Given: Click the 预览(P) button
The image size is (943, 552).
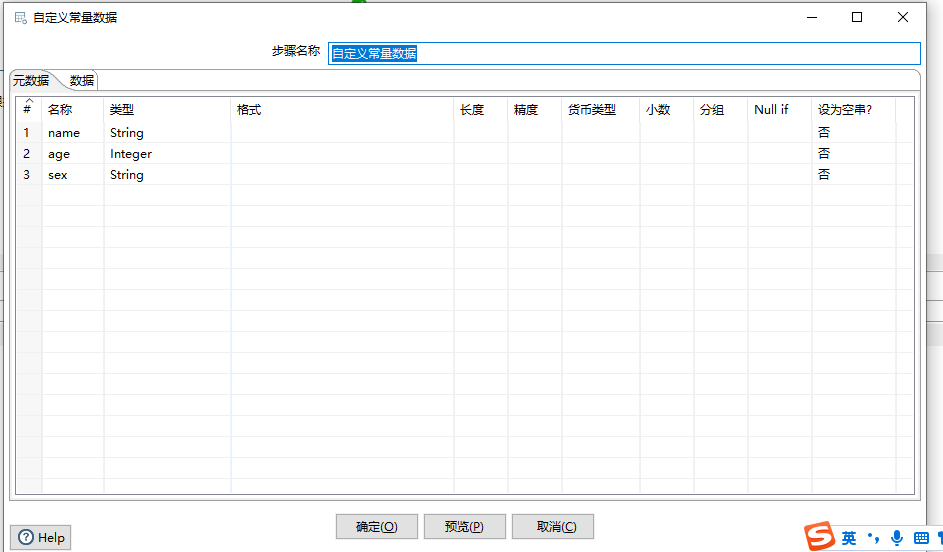Looking at the screenshot, I should [x=464, y=527].
